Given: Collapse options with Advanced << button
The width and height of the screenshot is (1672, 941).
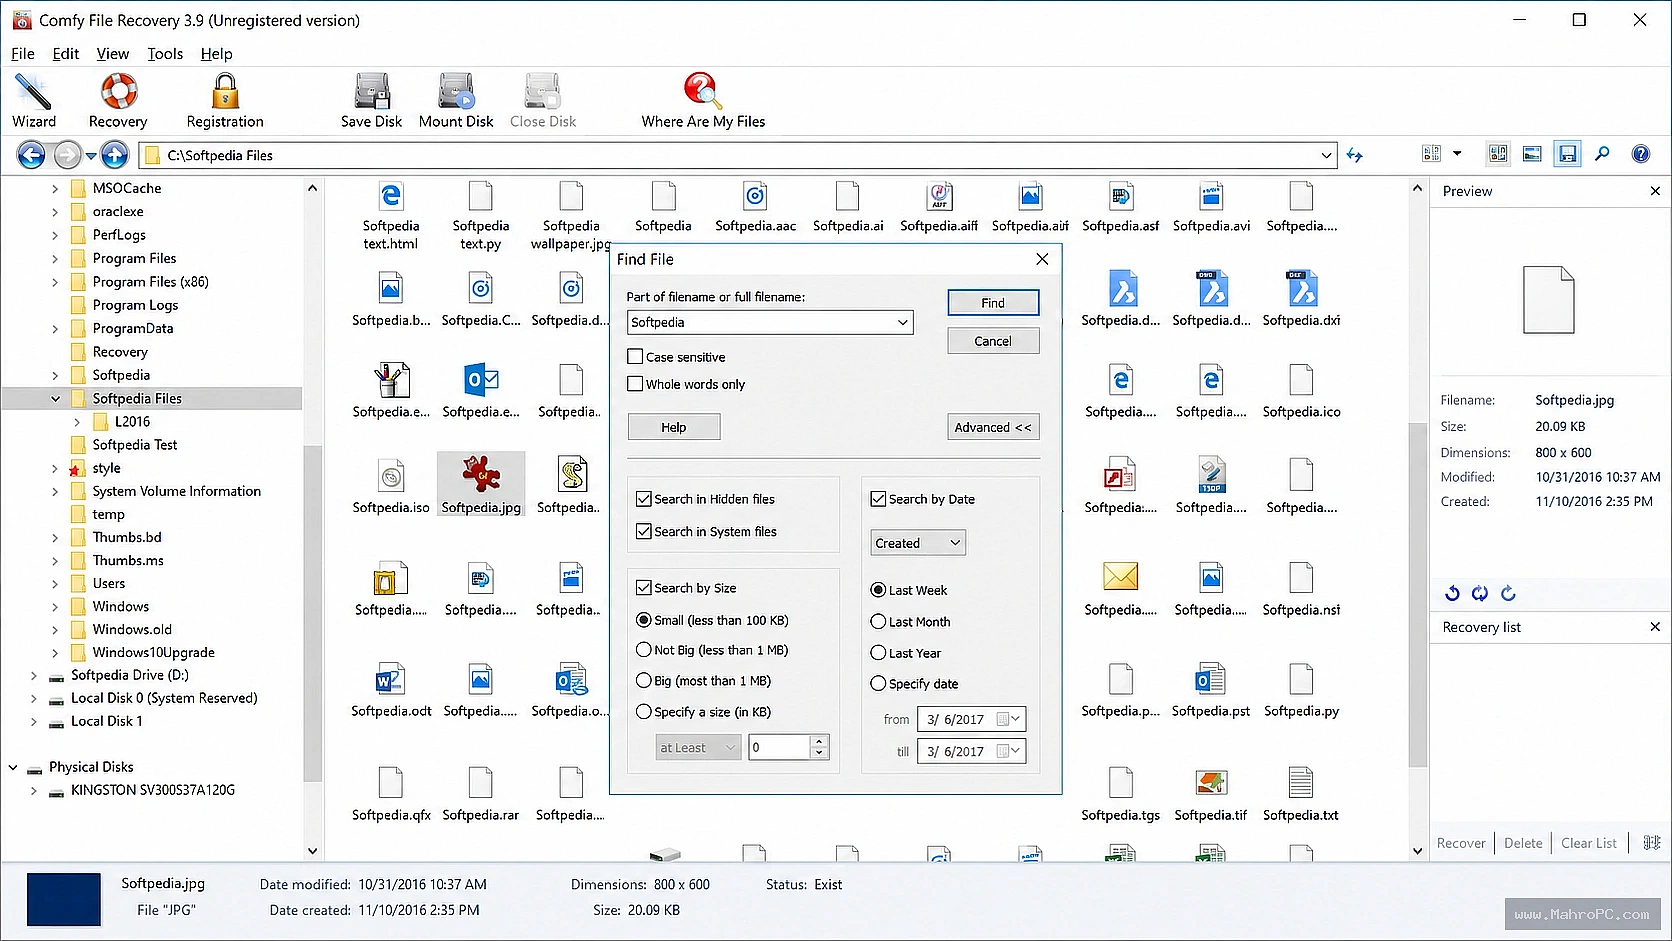Looking at the screenshot, I should coord(993,427).
